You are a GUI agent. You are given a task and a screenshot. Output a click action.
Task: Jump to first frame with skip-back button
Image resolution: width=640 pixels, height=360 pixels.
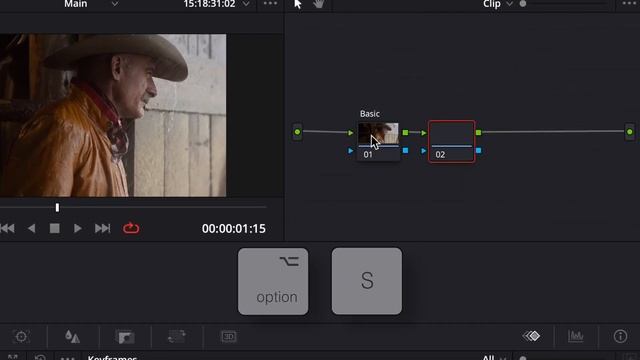click(x=7, y=228)
